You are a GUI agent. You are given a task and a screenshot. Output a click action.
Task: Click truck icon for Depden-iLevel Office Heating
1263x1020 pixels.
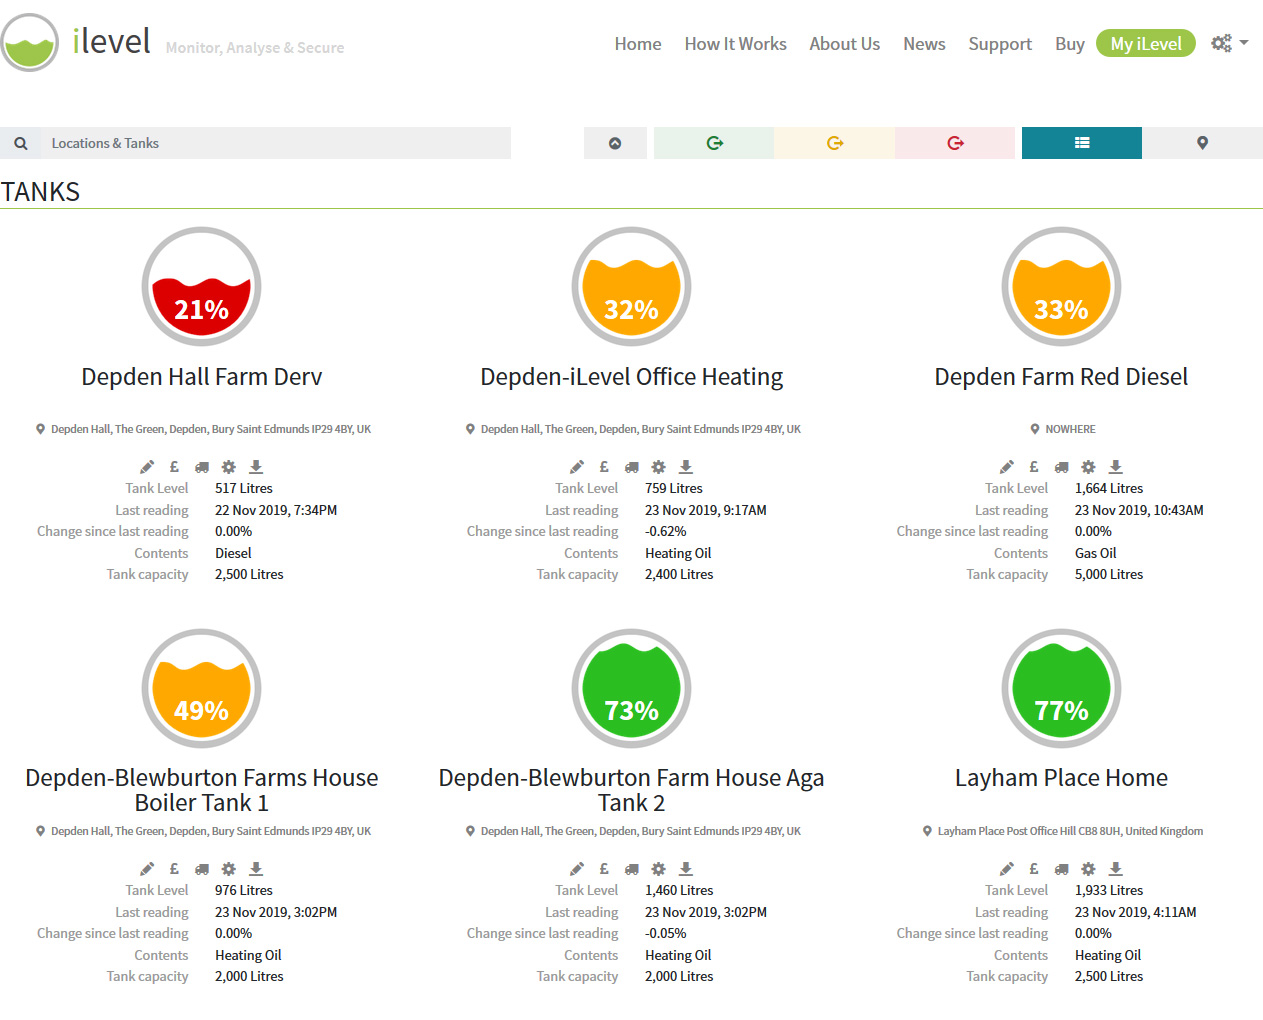click(x=632, y=467)
